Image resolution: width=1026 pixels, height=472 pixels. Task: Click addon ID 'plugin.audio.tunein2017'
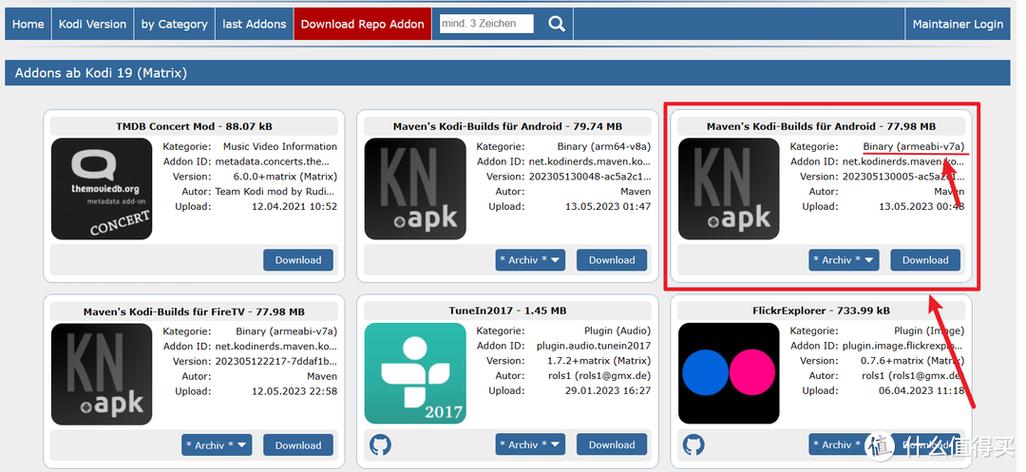coord(593,346)
